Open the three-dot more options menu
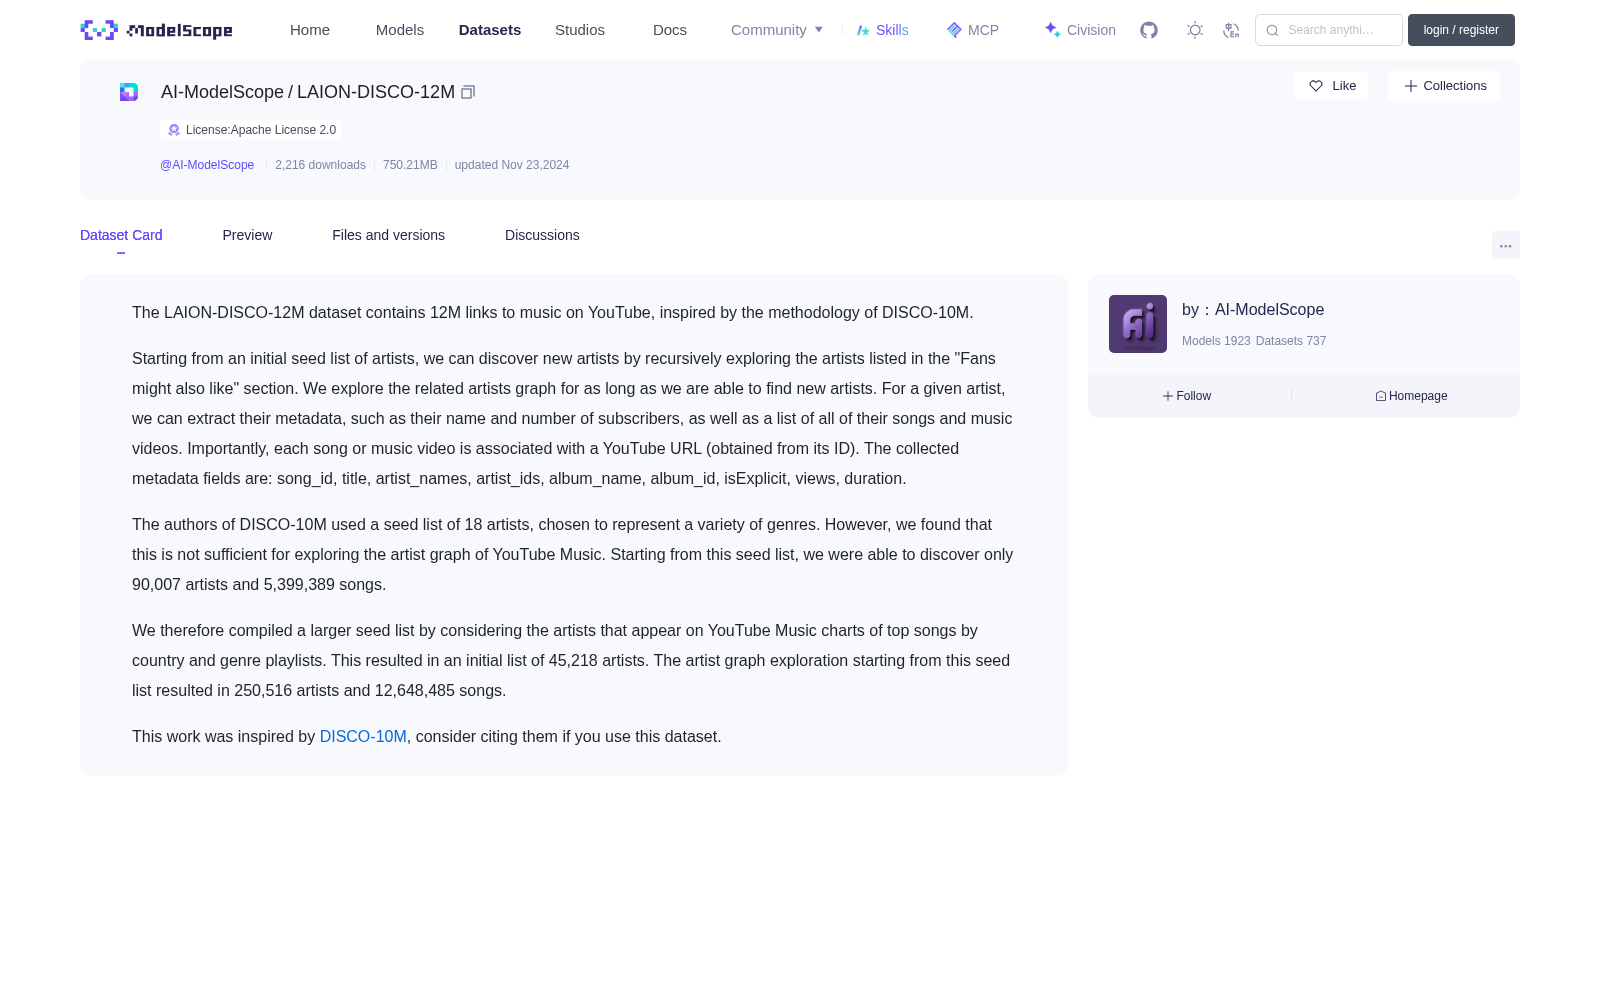This screenshot has height=1000, width=1600. click(1505, 245)
